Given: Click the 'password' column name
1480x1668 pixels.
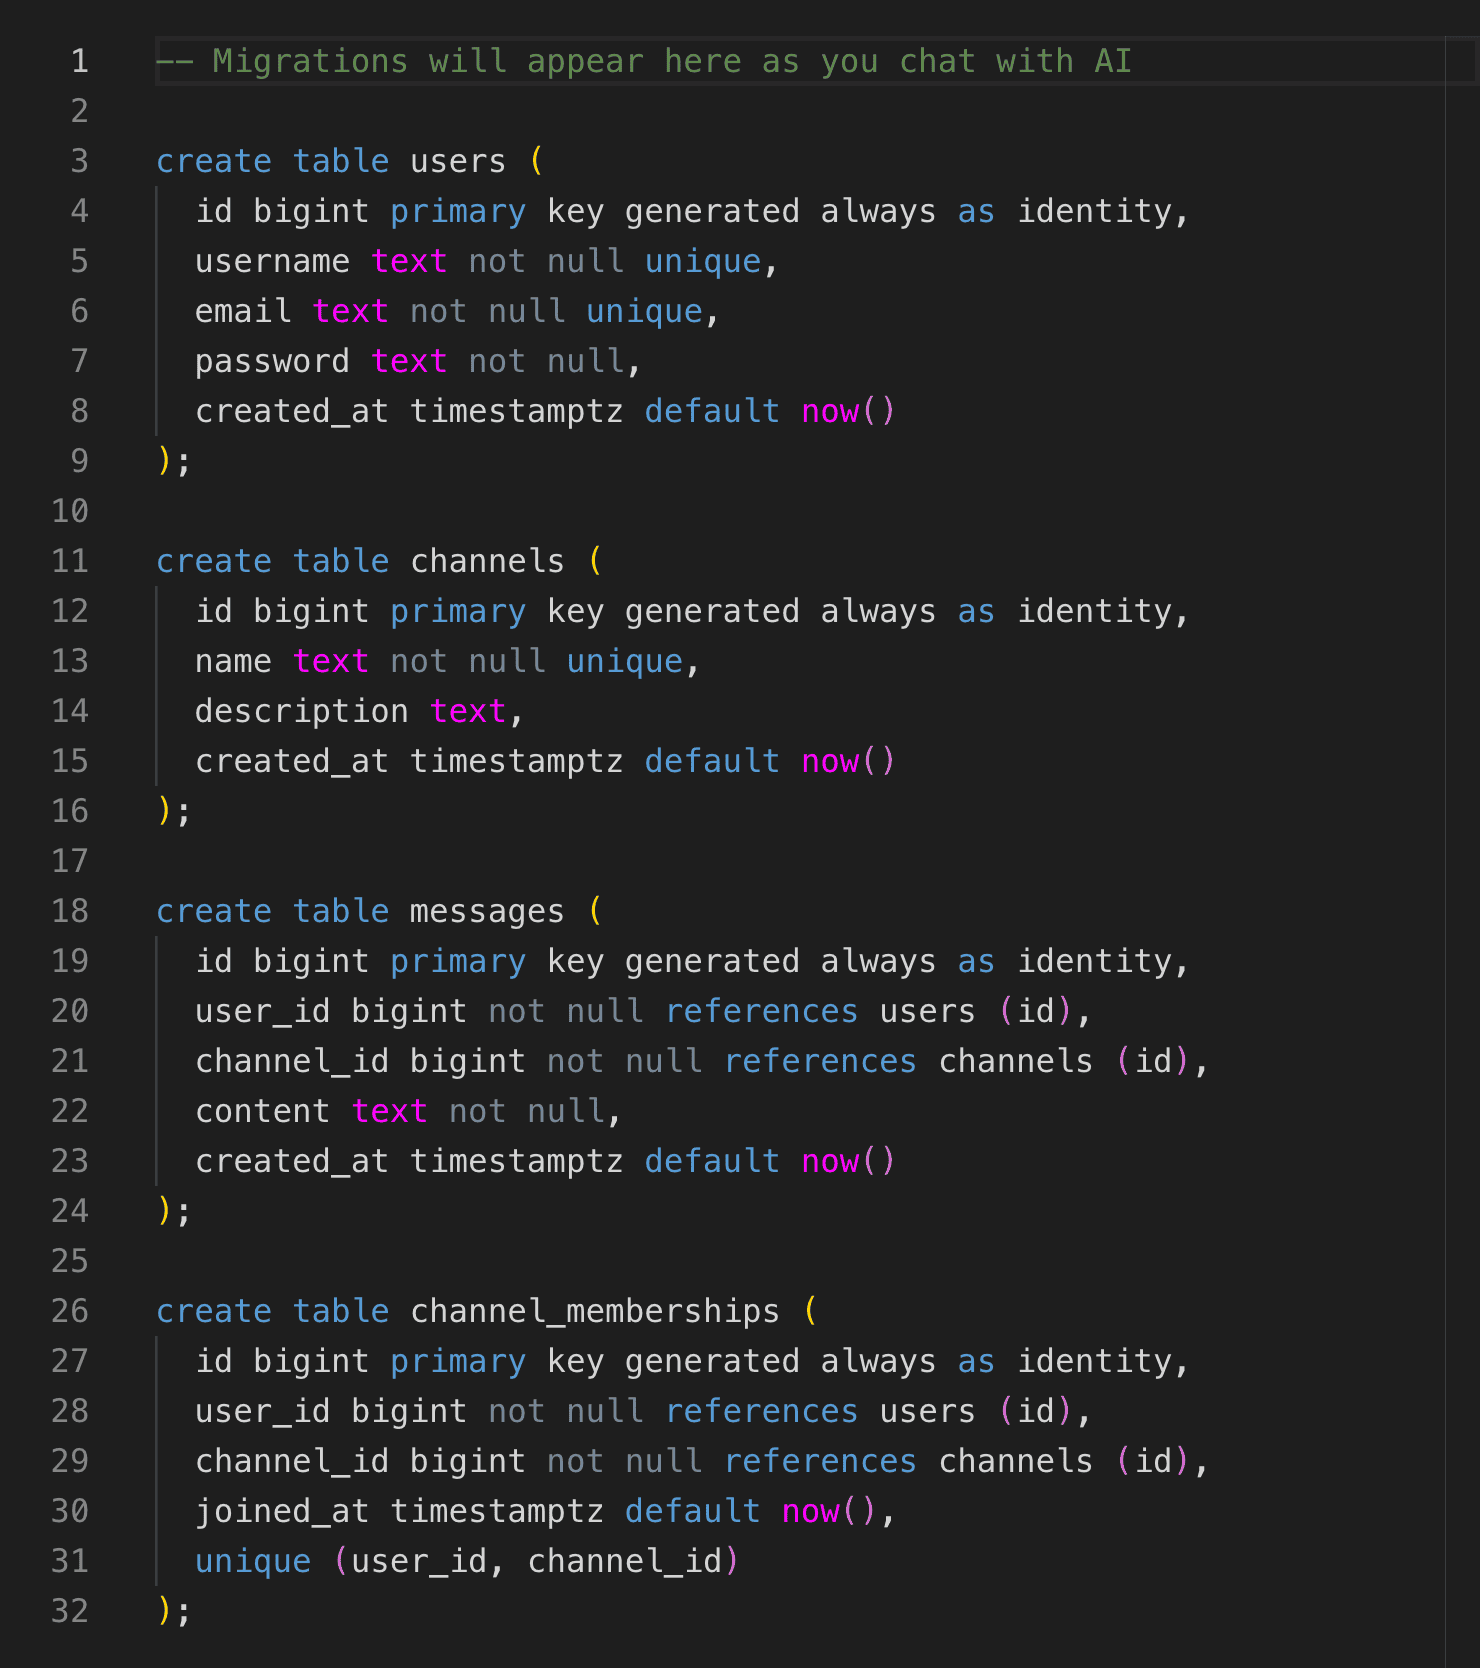Looking at the screenshot, I should (272, 361).
